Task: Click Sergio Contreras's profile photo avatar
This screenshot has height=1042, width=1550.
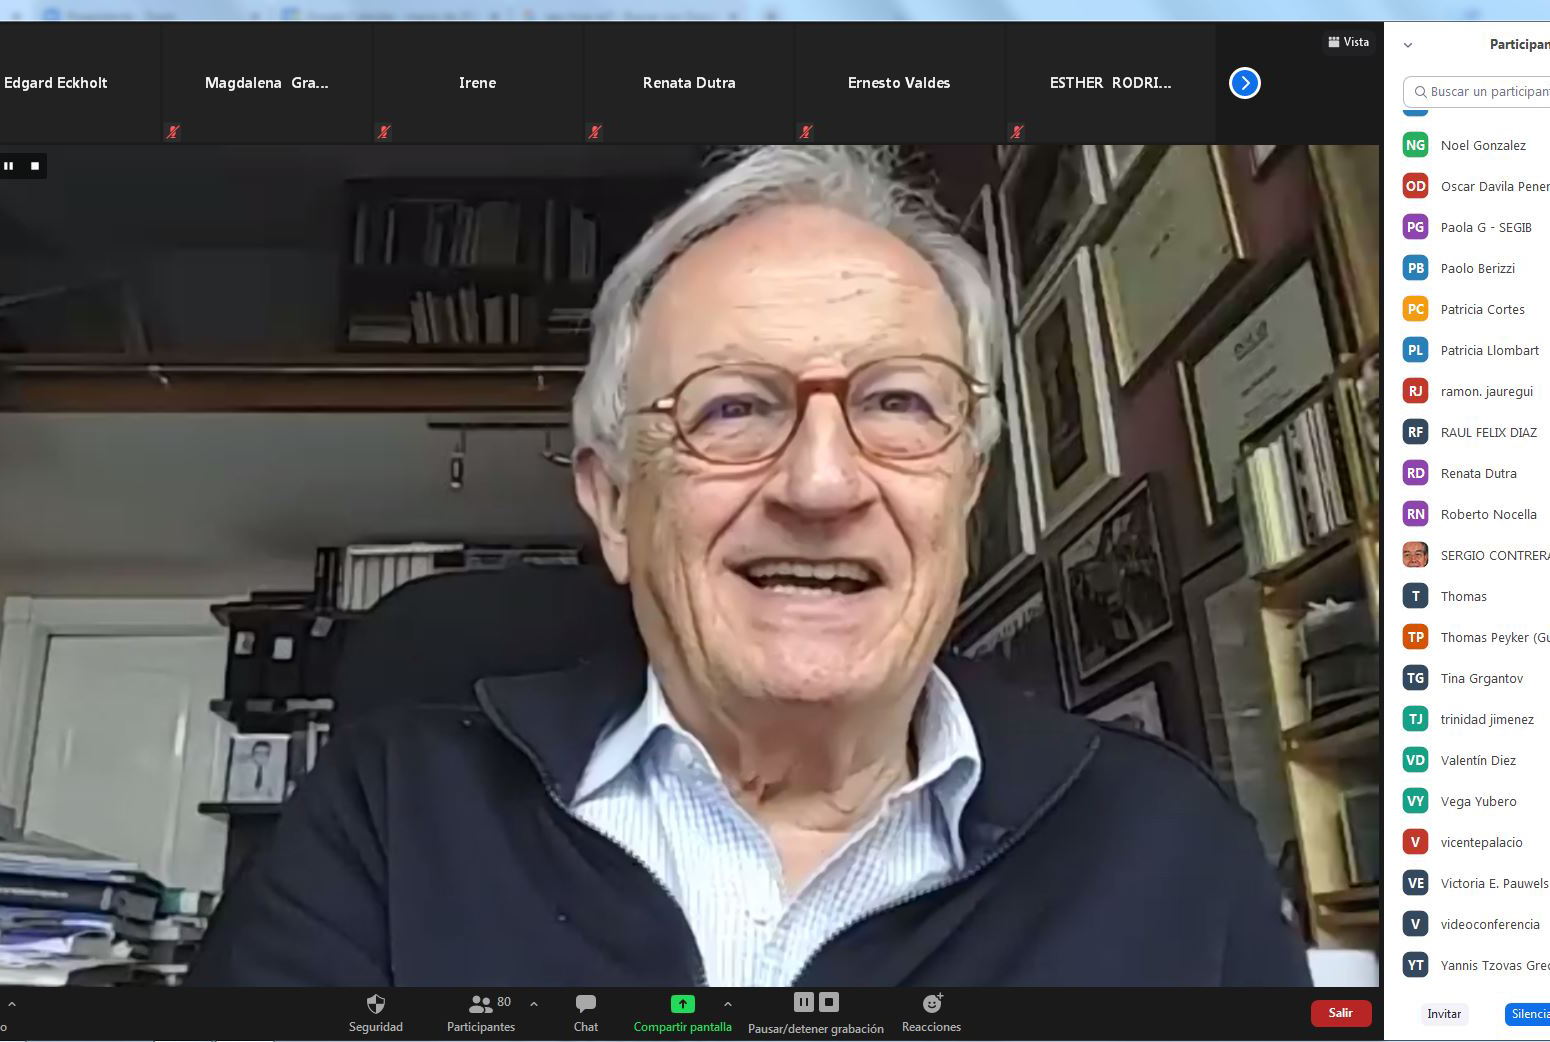Action: point(1415,555)
